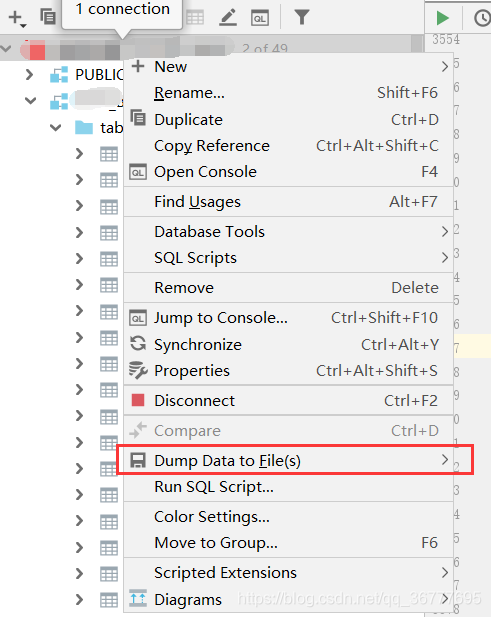Click the submenu arrow beside Database Tools
Image resolution: width=491 pixels, height=617 pixels.
click(445, 232)
